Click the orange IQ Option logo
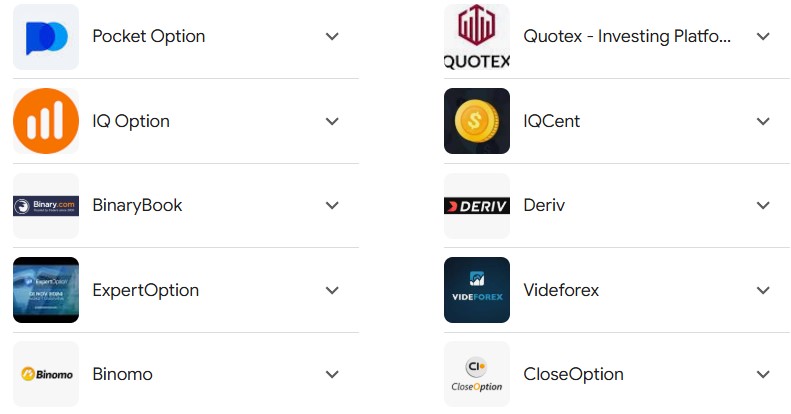The width and height of the screenshot is (791, 414). point(46,121)
